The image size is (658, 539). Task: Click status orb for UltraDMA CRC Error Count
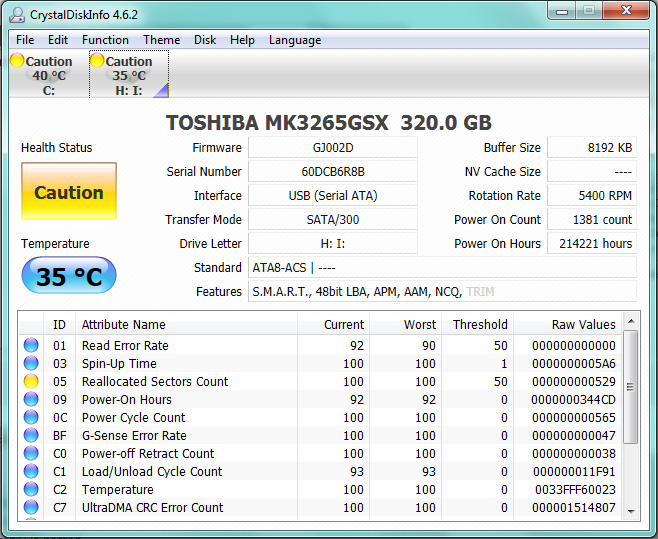(x=31, y=508)
